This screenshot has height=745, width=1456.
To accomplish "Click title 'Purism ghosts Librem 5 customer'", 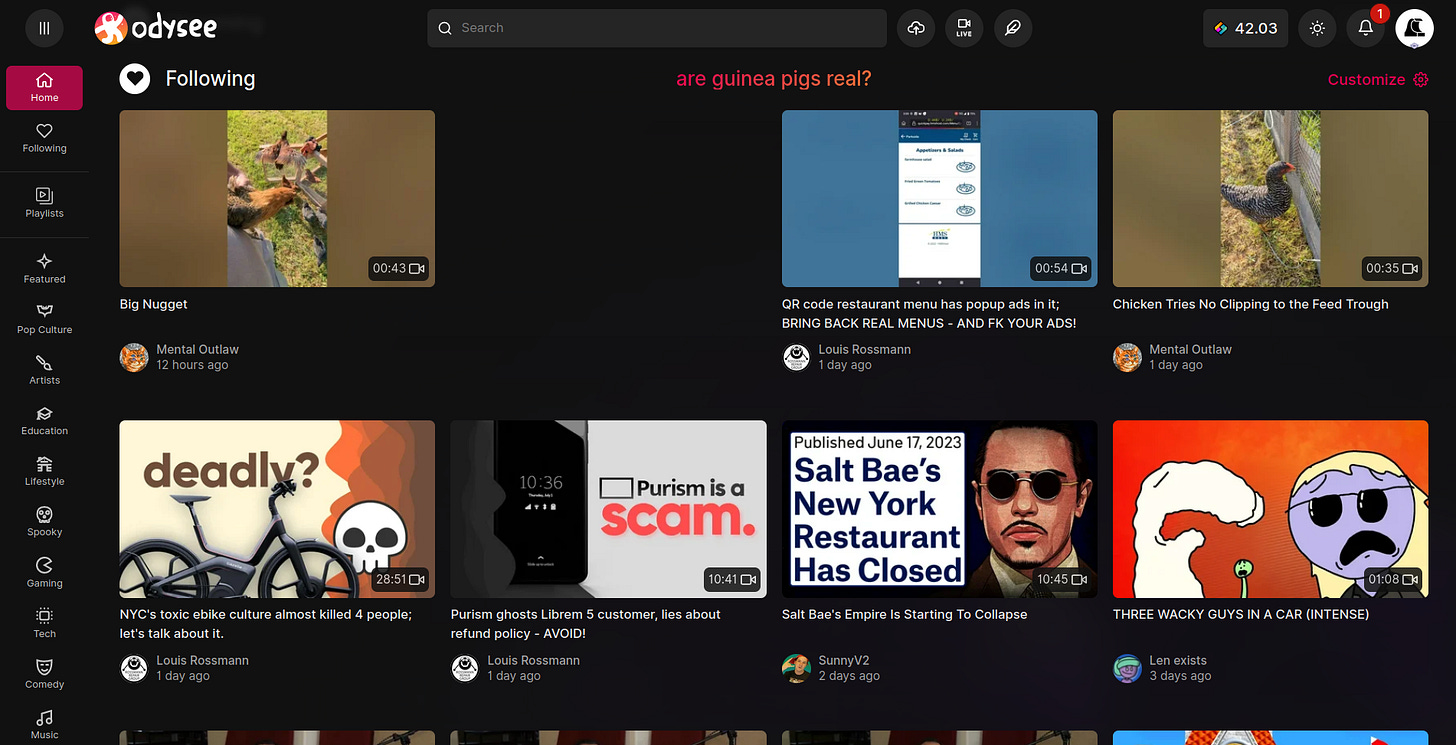I will 586,624.
